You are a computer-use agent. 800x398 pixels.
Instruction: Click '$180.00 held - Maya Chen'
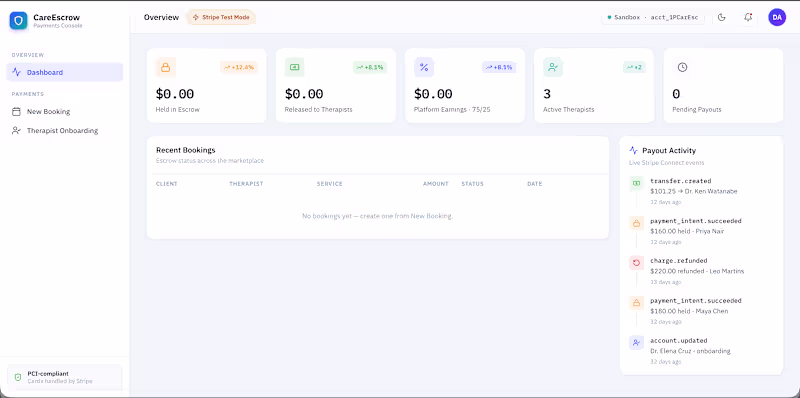coord(689,311)
